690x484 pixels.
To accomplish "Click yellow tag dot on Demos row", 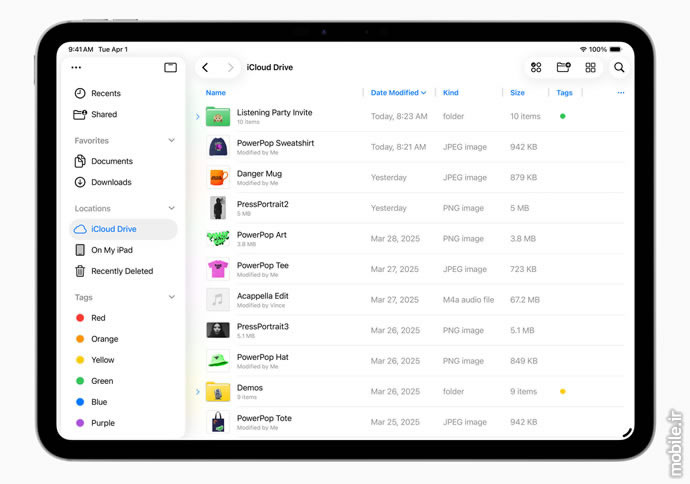I will click(x=562, y=391).
